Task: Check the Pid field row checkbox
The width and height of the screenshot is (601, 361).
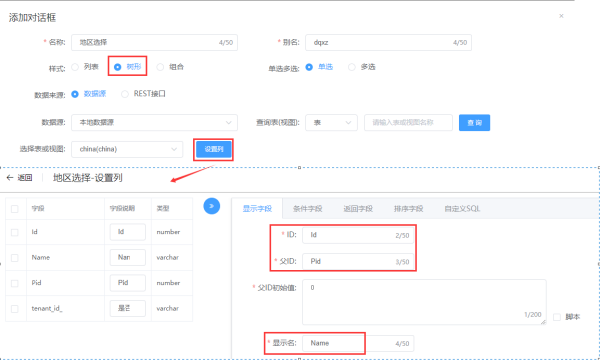Action: click(x=15, y=283)
